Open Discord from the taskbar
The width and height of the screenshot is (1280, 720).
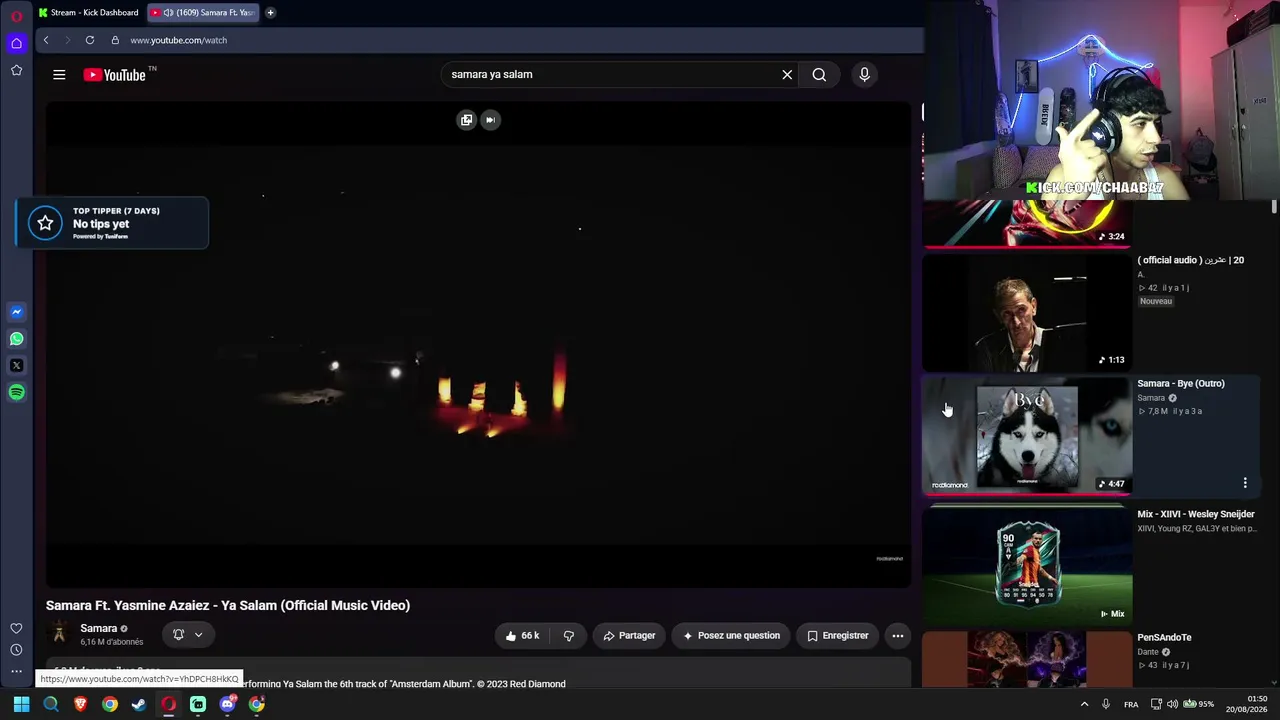coord(227,704)
